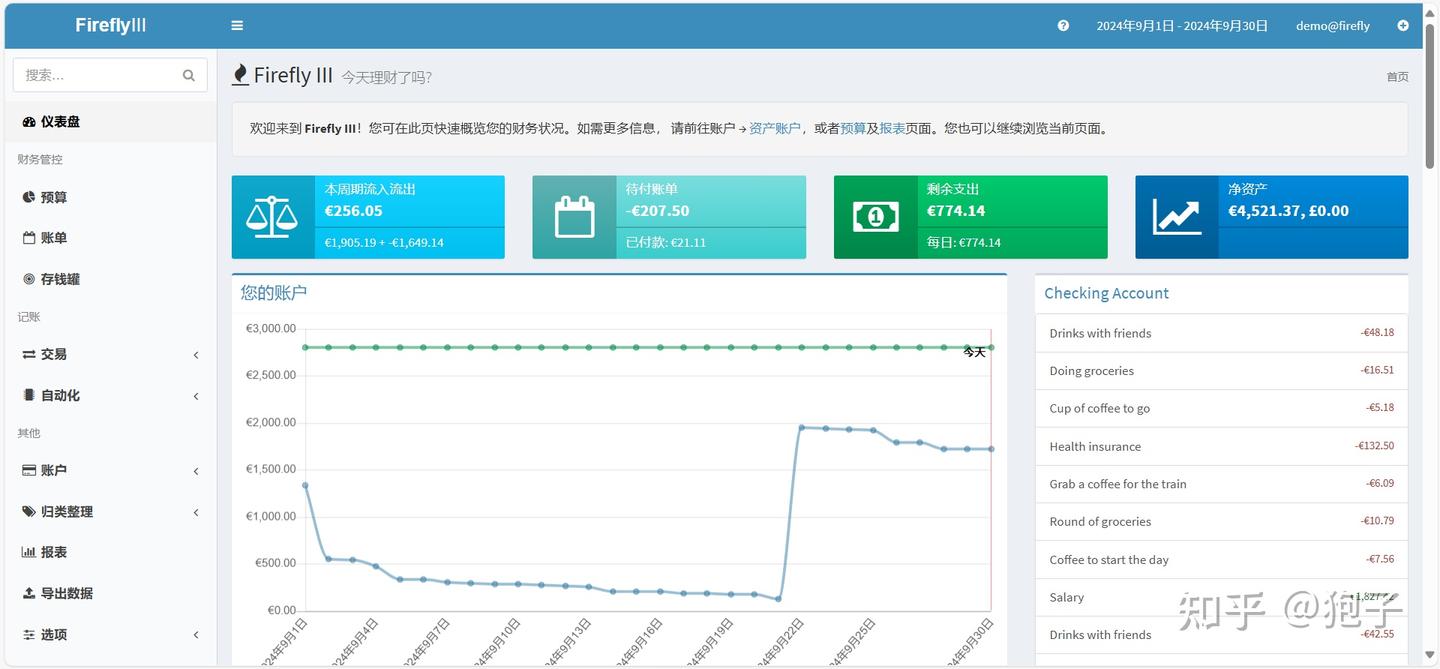Viewport: 1440px width, 669px height.
Task: Open the 账单 (bills) section icon
Action: click(30, 238)
